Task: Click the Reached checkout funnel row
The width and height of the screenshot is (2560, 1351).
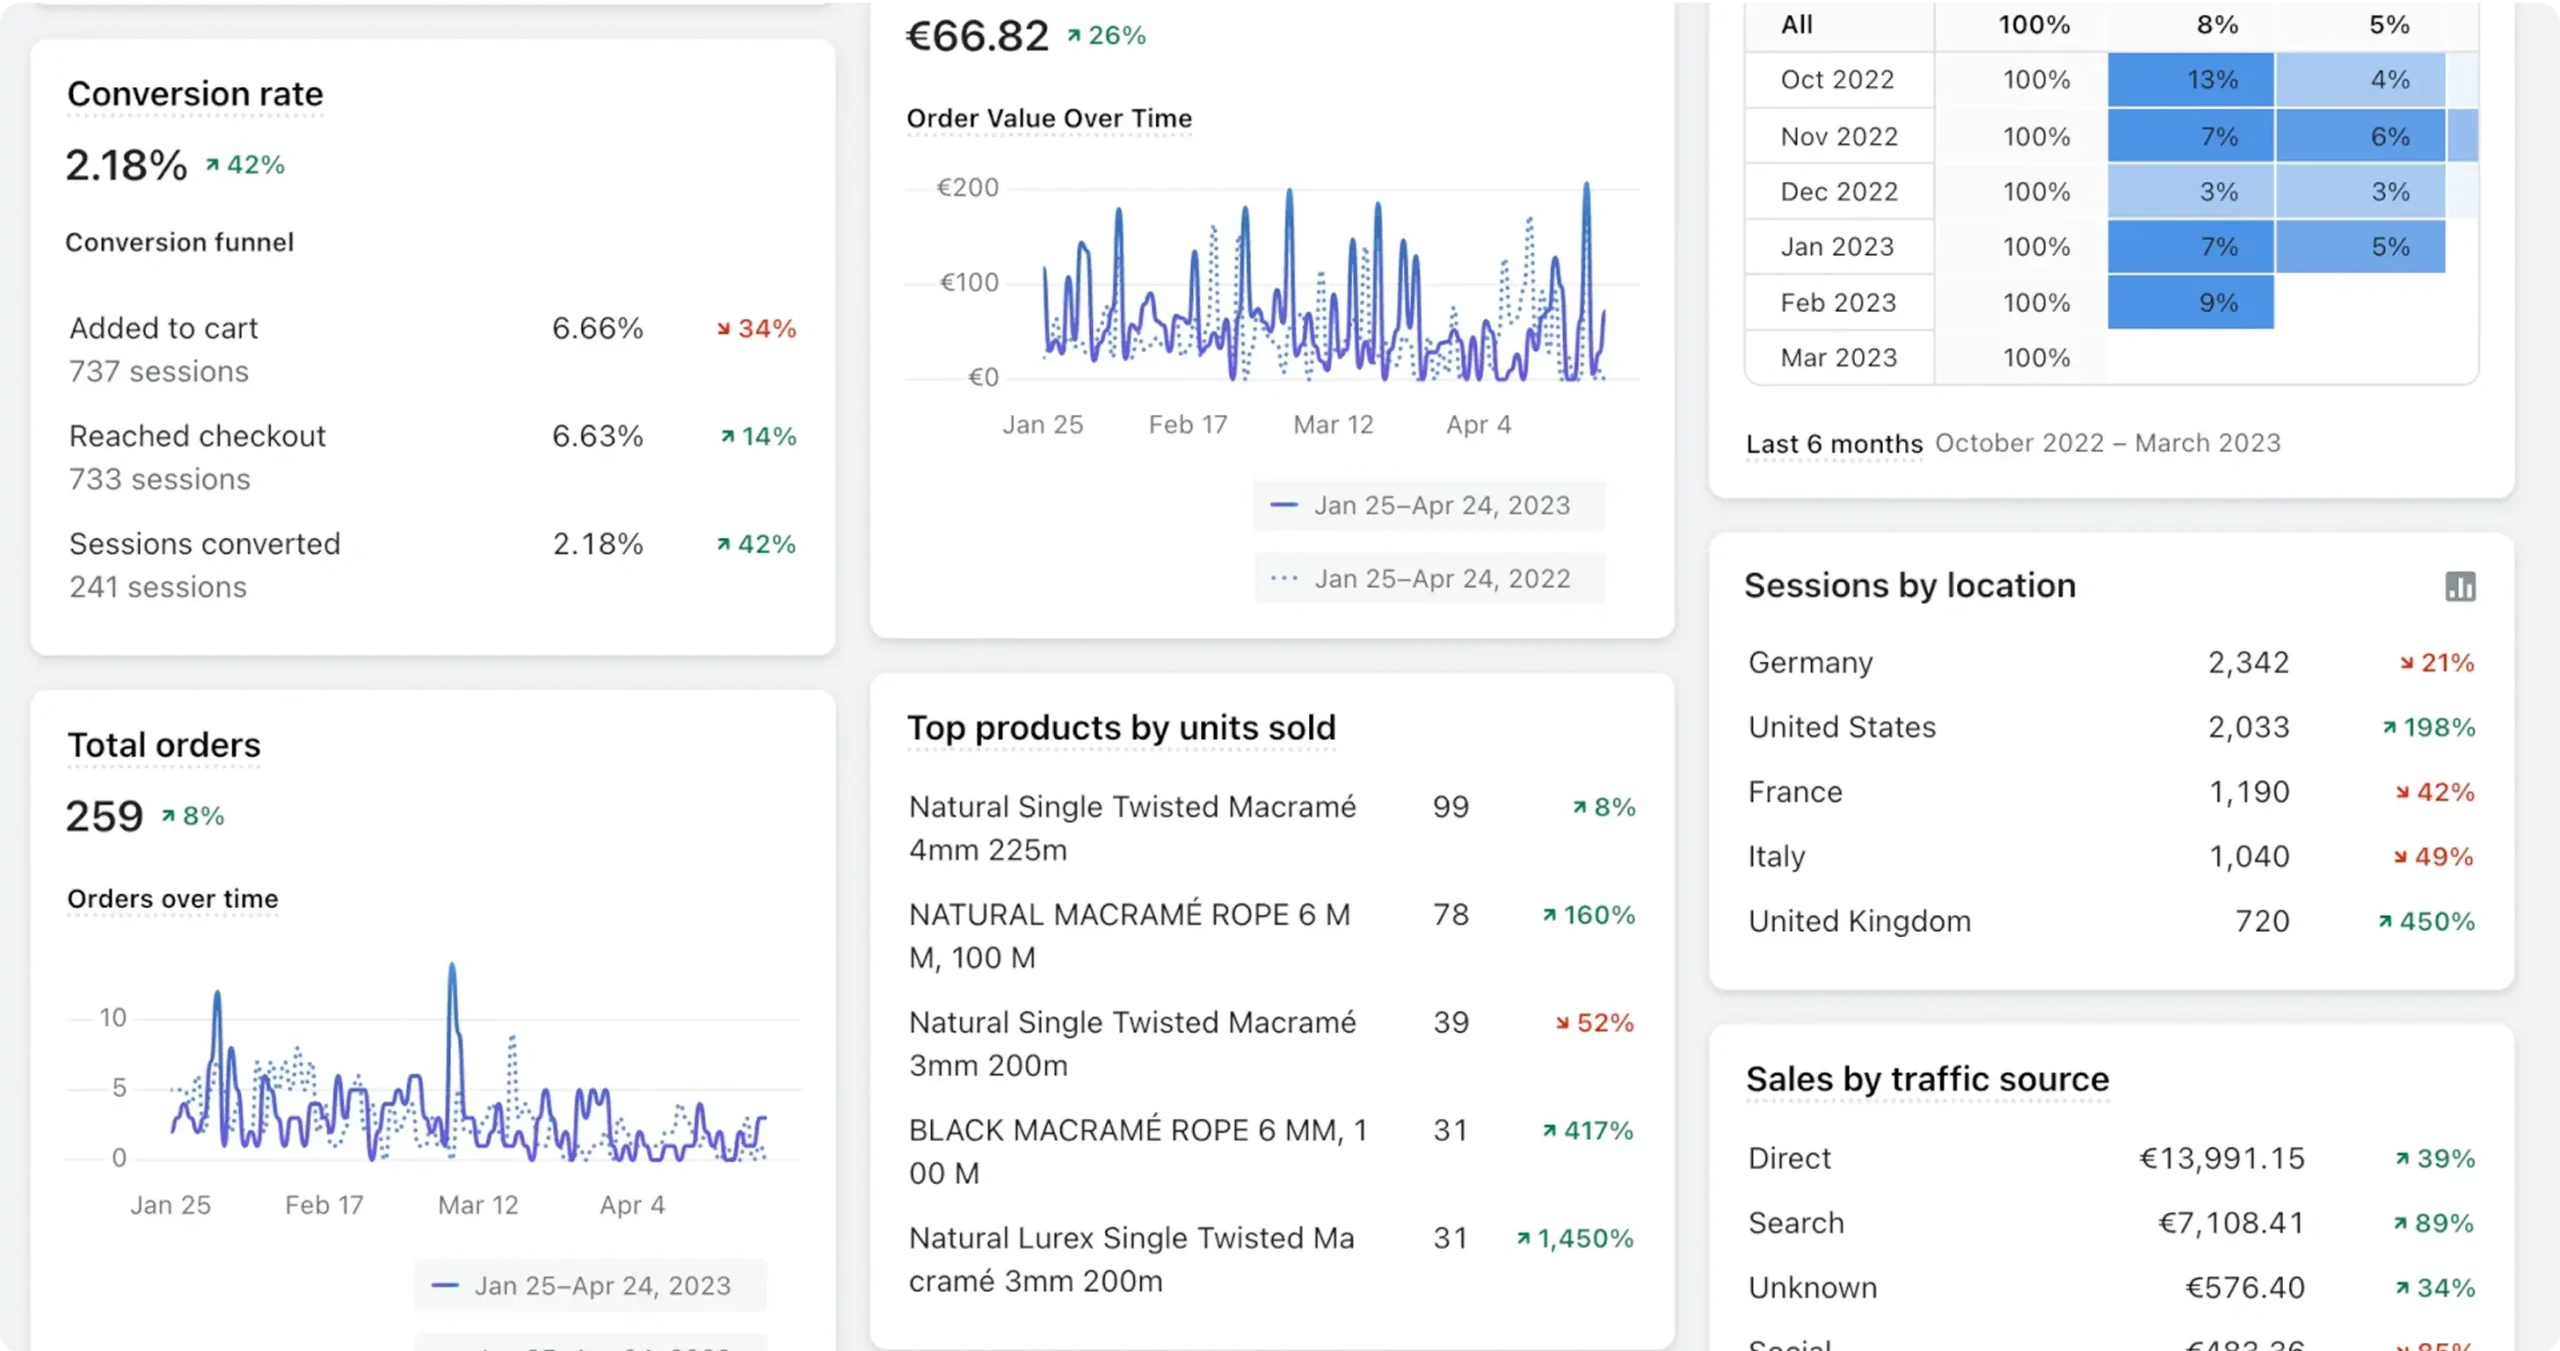Action: click(432, 458)
